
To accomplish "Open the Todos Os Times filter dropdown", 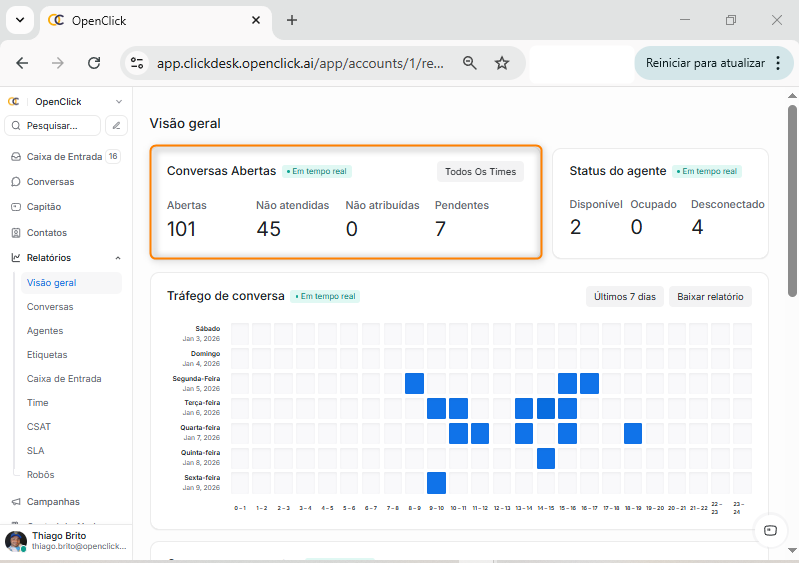I will click(x=480, y=172).
